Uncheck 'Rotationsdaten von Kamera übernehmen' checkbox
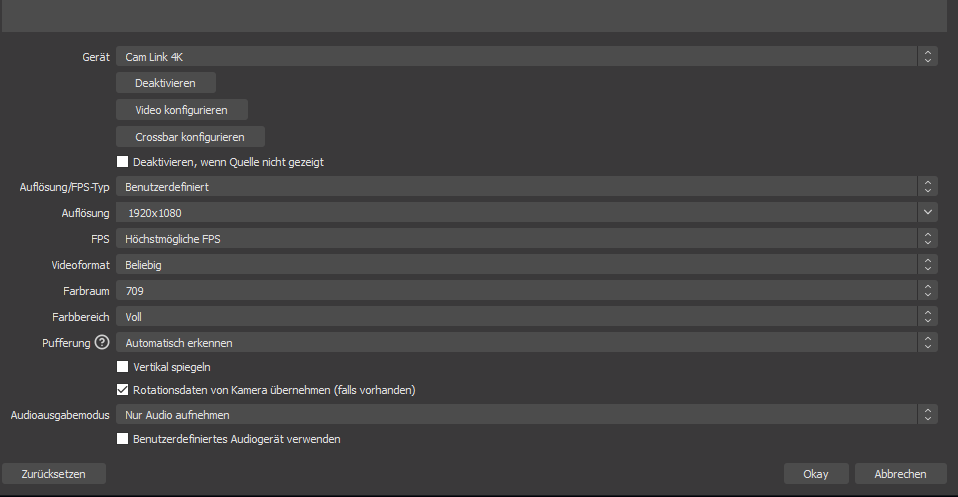Image resolution: width=958 pixels, height=497 pixels. coord(123,389)
